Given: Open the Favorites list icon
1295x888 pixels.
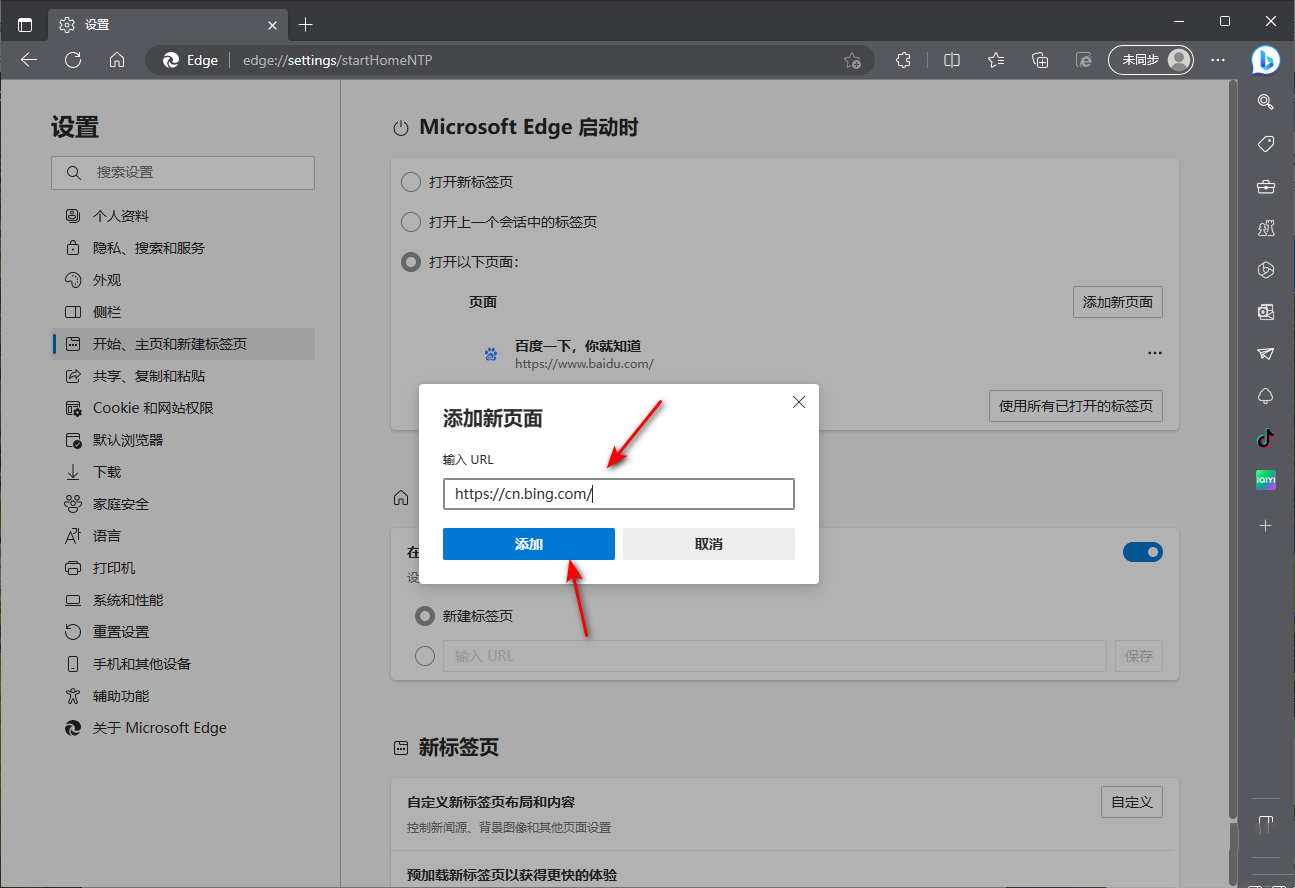Looking at the screenshot, I should pyautogui.click(x=996, y=60).
